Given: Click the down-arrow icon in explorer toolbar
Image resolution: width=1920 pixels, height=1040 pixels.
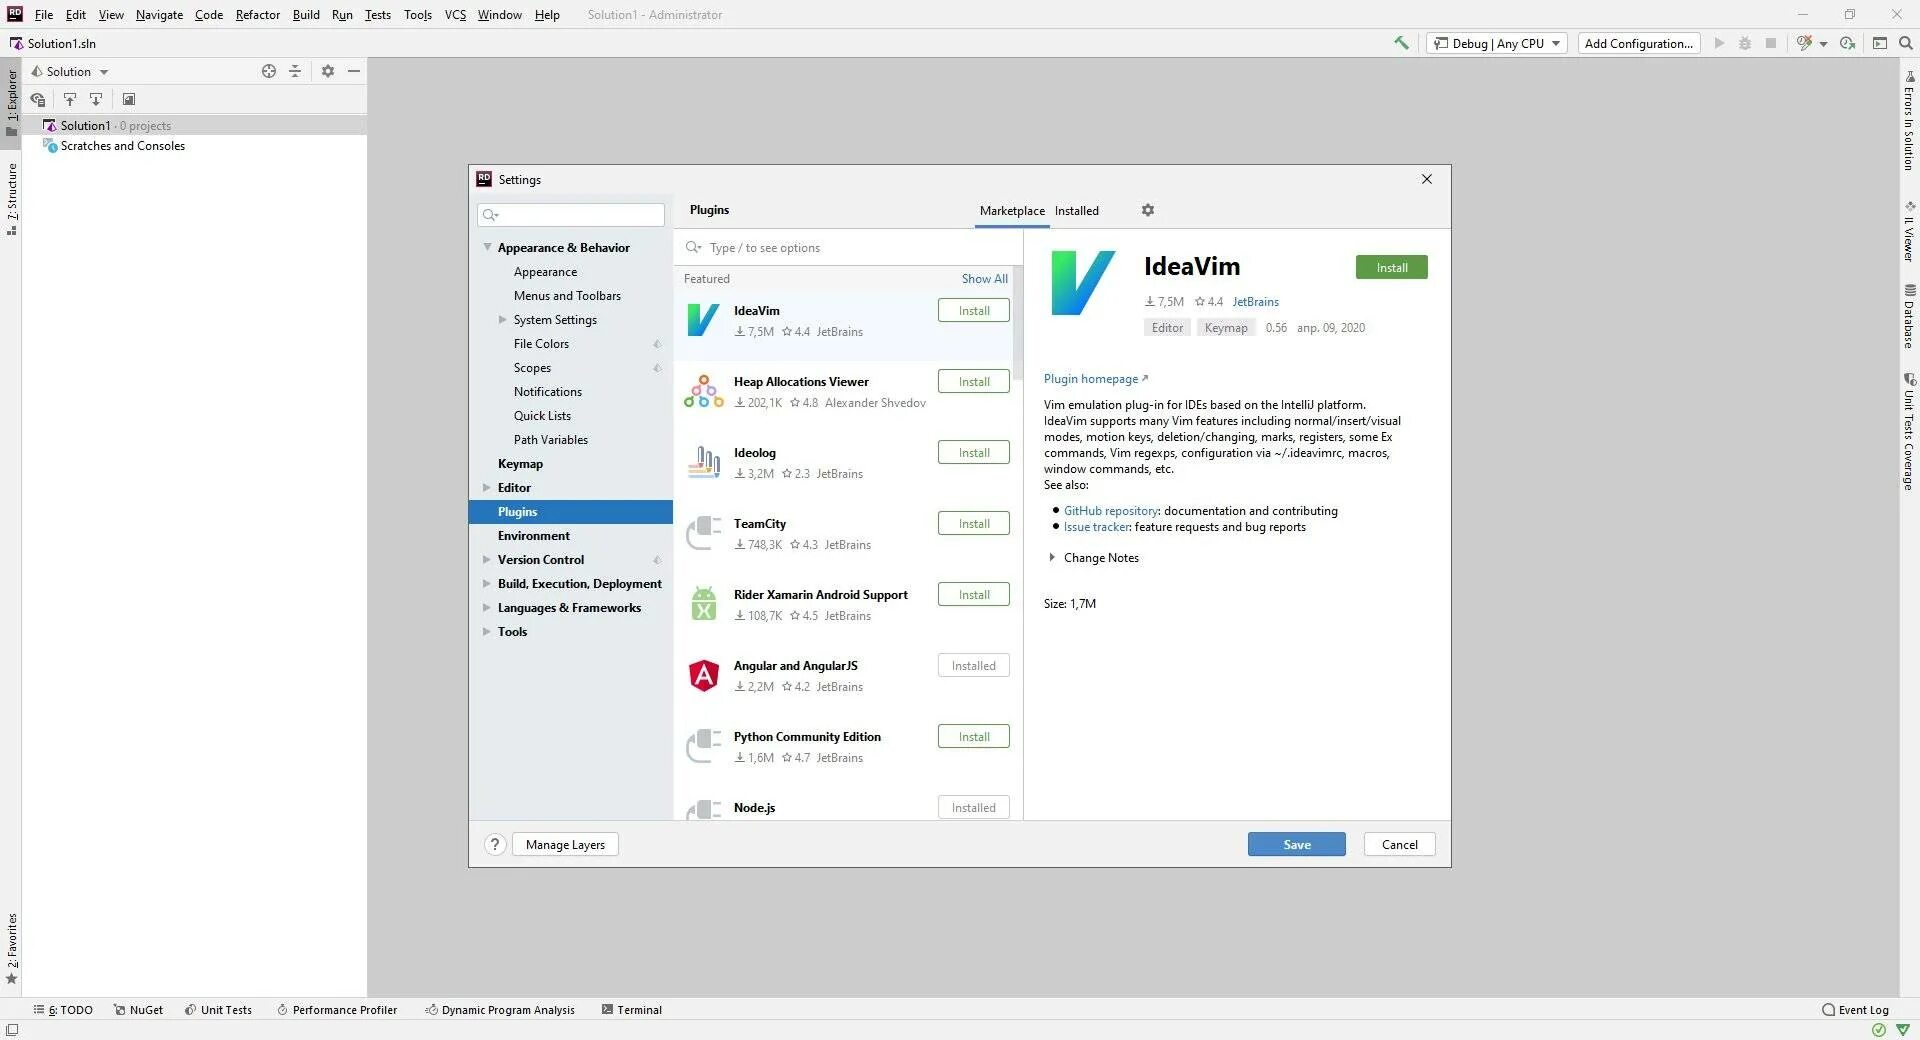Looking at the screenshot, I should [x=96, y=99].
